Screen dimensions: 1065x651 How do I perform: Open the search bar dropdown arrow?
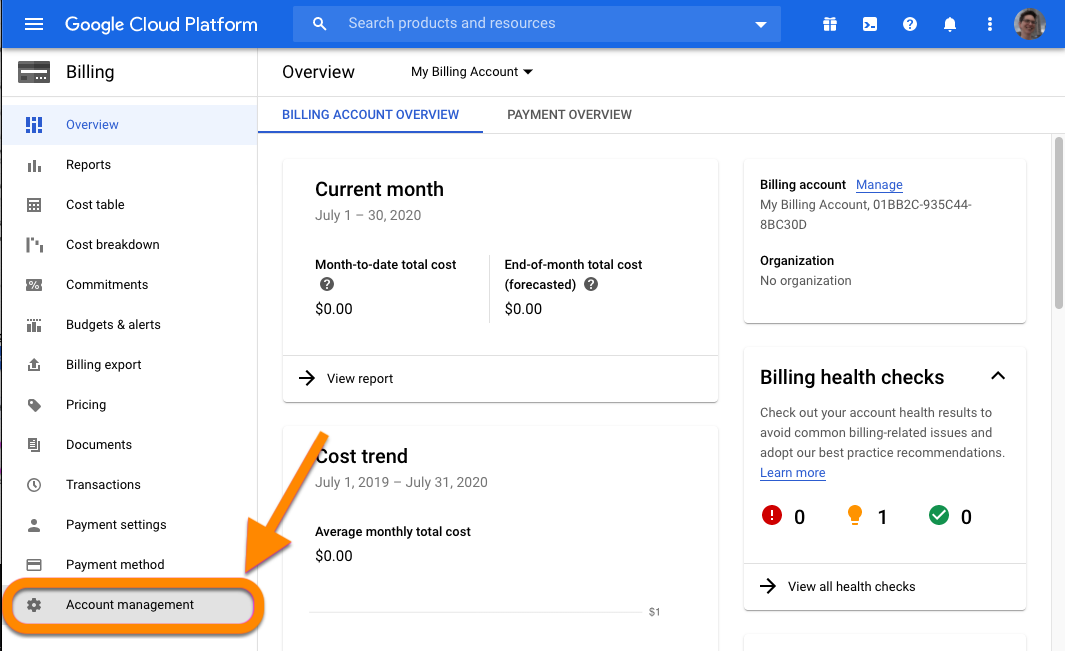pos(761,24)
